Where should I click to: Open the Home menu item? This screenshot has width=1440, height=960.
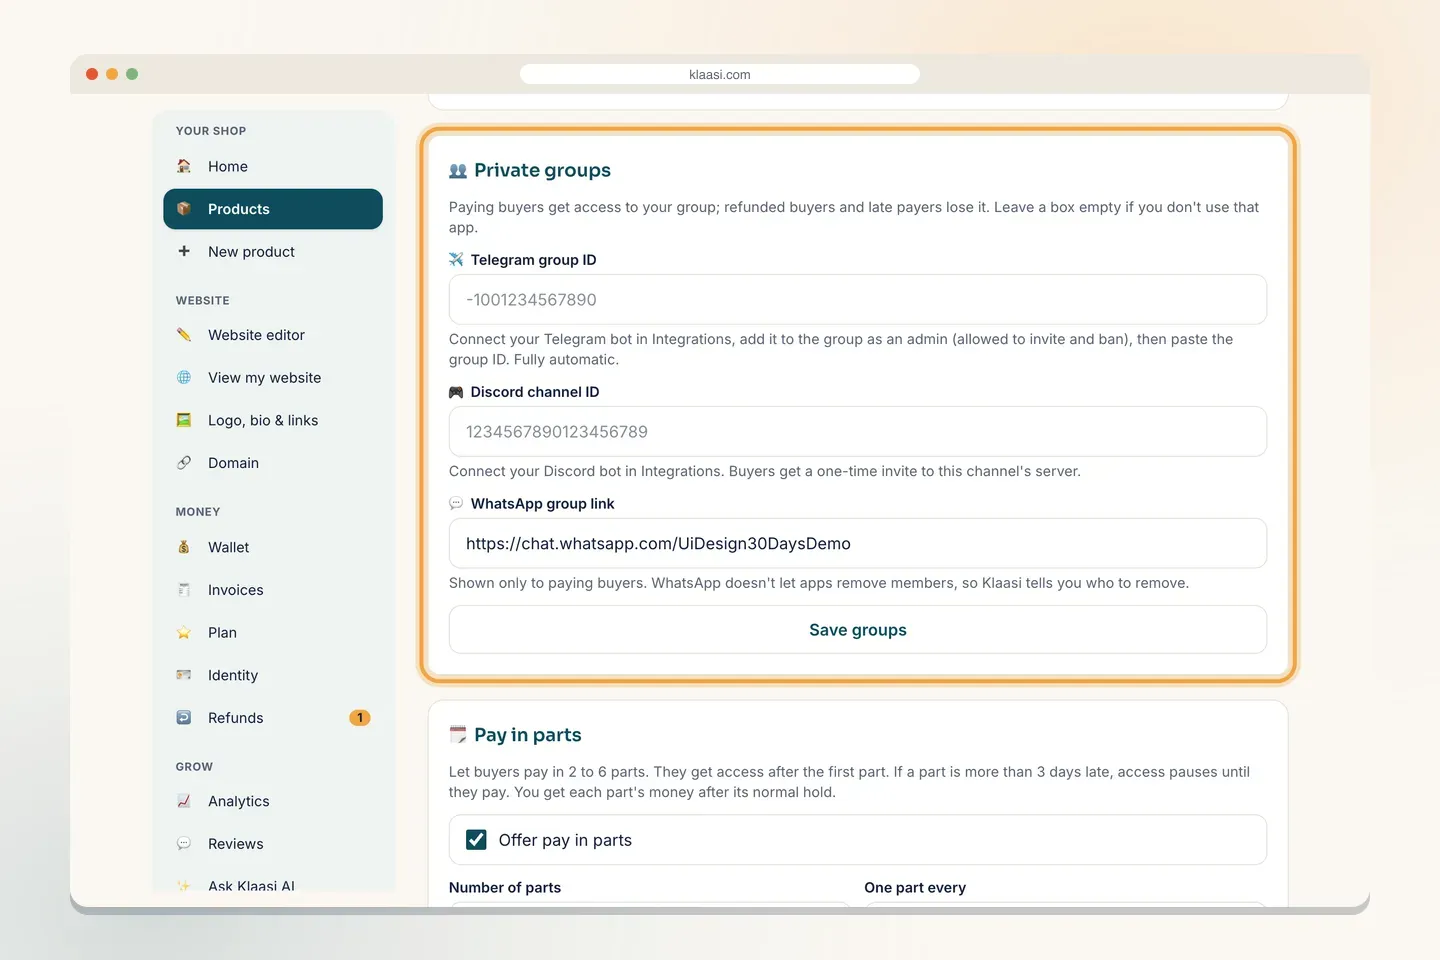click(273, 166)
